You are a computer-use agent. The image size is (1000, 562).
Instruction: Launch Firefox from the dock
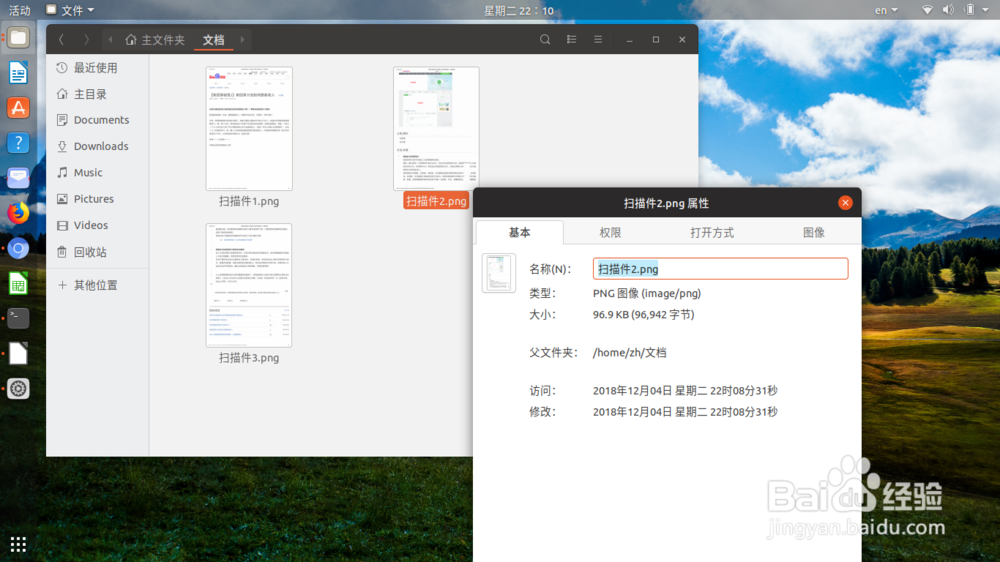pyautogui.click(x=18, y=213)
